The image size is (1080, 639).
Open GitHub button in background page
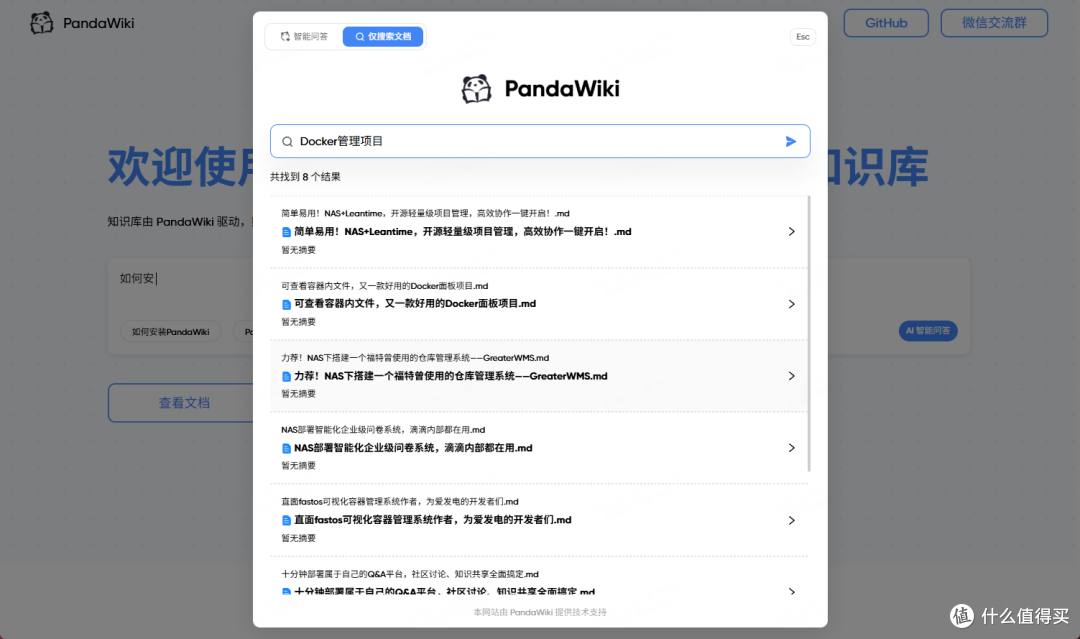click(886, 23)
